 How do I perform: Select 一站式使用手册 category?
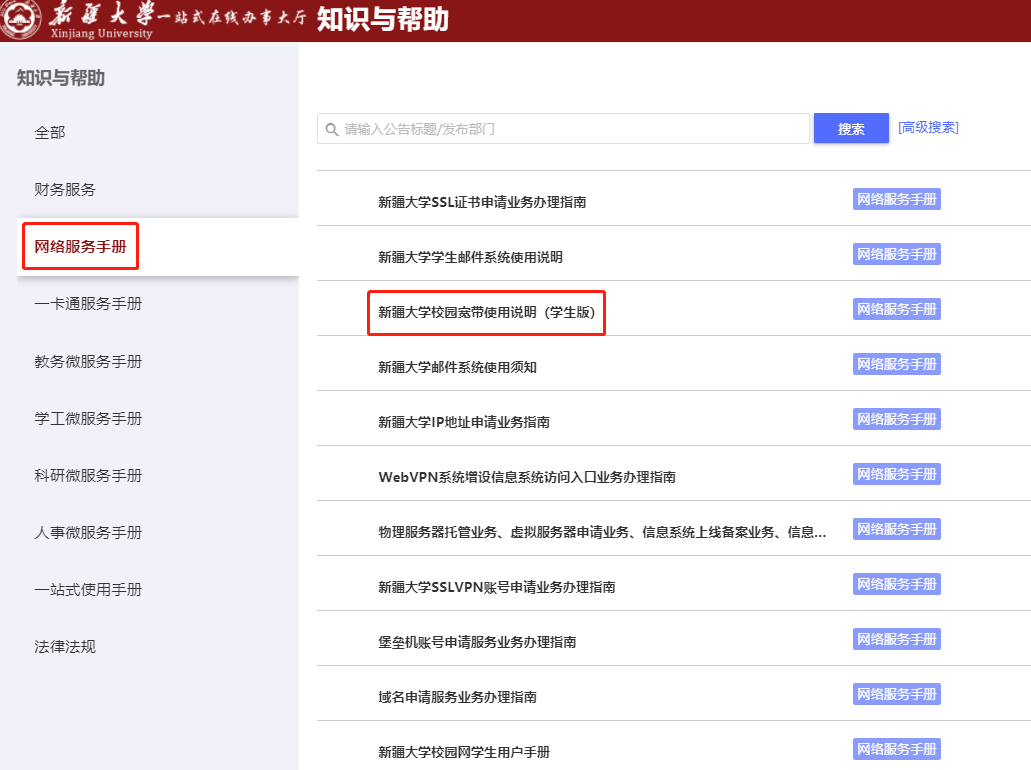click(x=88, y=590)
